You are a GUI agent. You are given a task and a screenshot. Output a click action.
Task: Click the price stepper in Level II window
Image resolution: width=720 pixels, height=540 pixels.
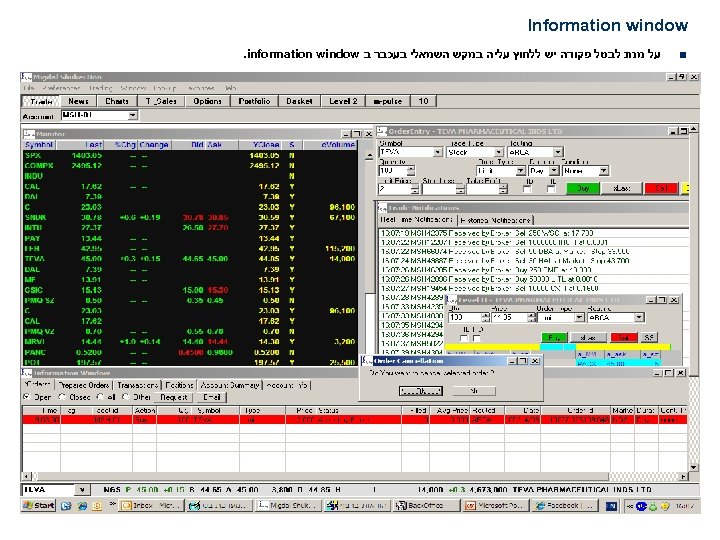pos(532,317)
